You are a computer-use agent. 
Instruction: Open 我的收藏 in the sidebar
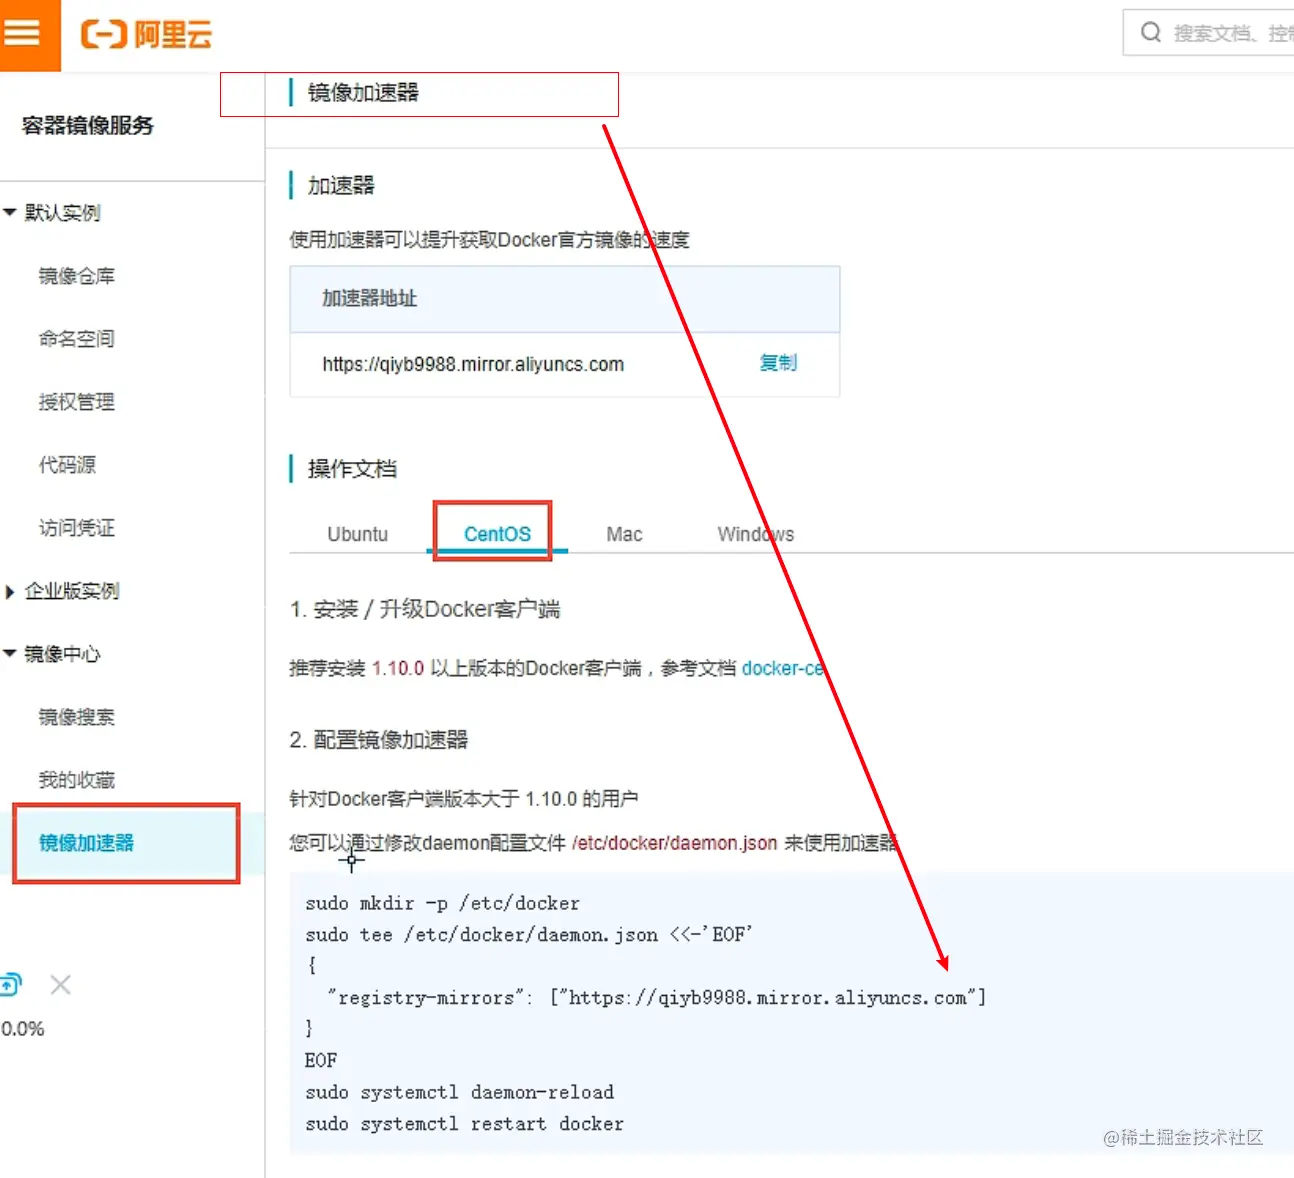77,780
